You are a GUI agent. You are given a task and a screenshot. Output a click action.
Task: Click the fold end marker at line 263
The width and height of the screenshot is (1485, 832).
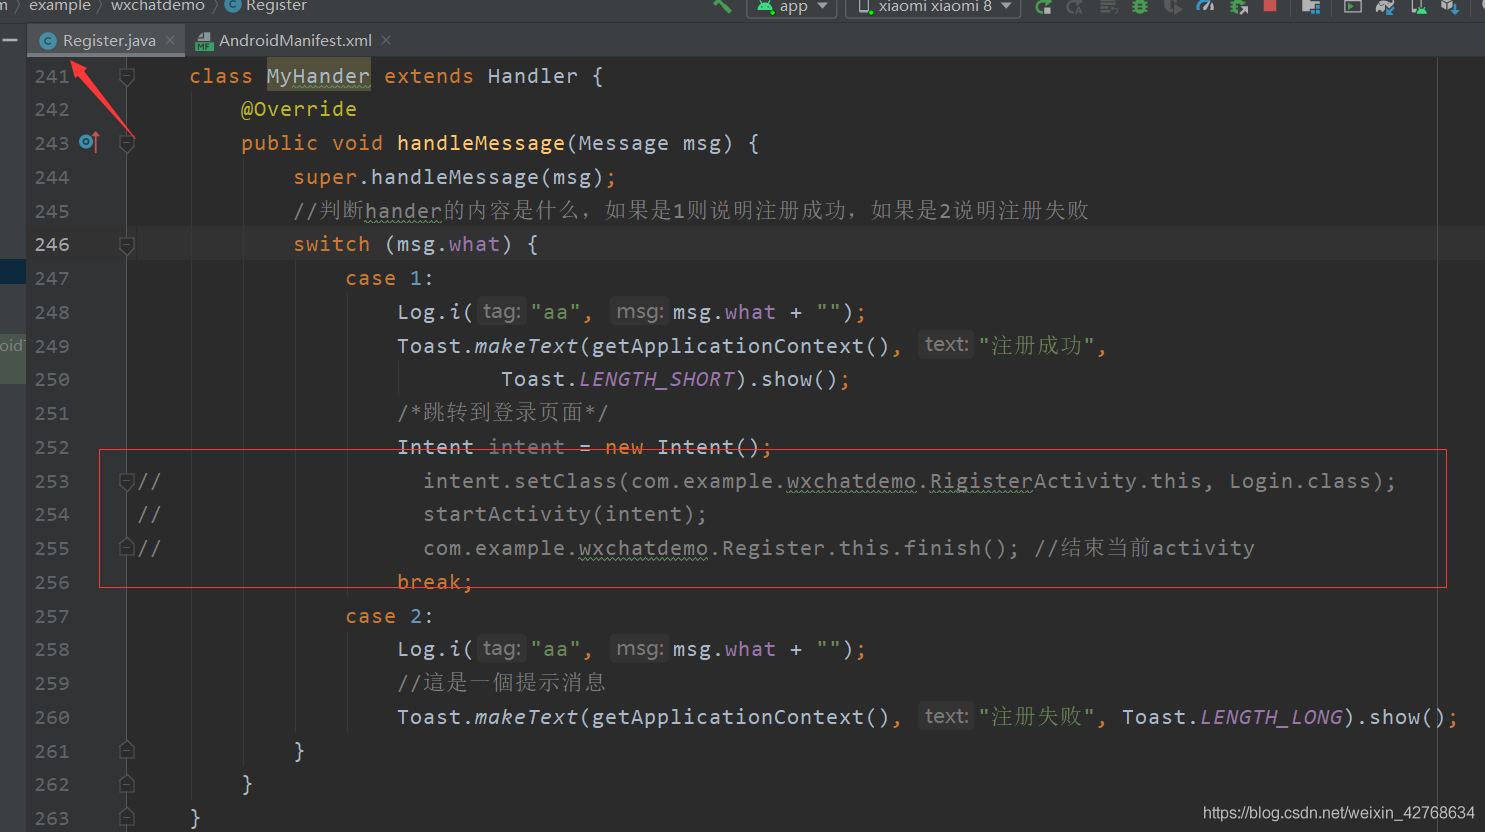(127, 818)
